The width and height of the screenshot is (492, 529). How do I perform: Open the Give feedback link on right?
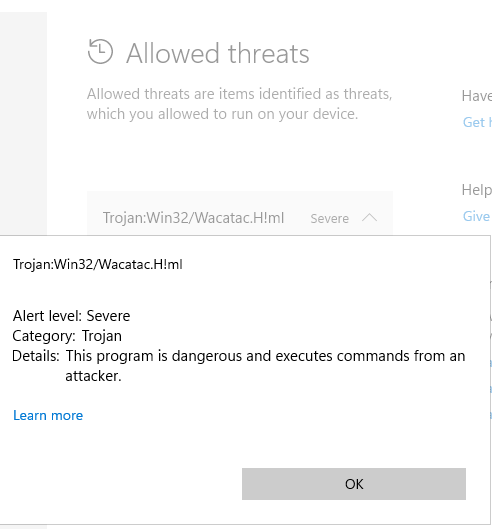coord(477,216)
